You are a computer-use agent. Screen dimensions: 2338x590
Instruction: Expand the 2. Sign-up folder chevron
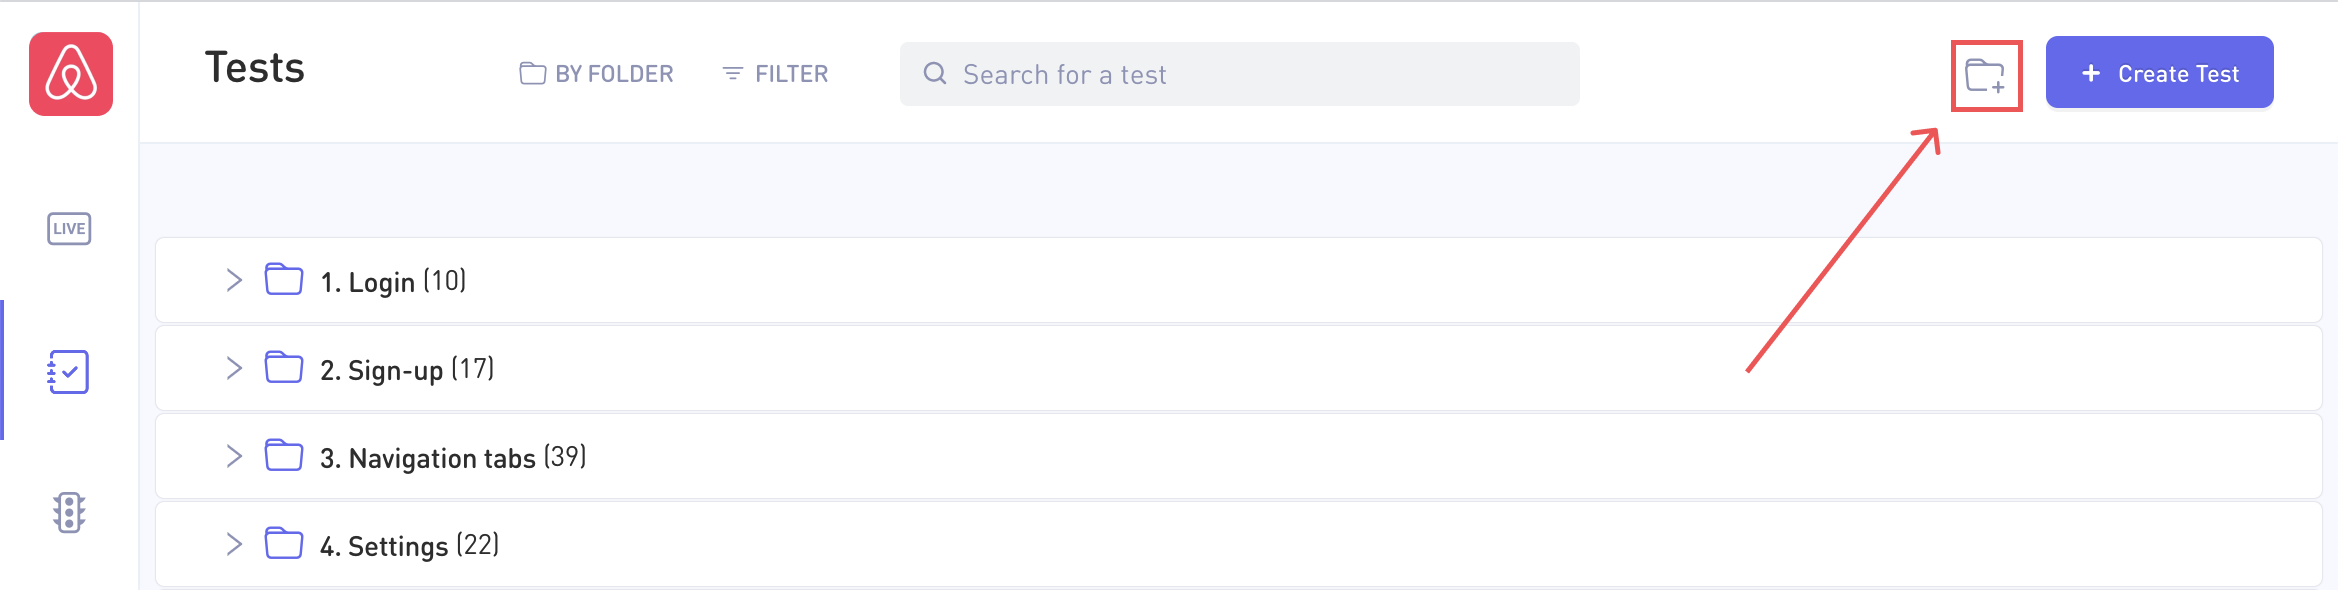(234, 368)
